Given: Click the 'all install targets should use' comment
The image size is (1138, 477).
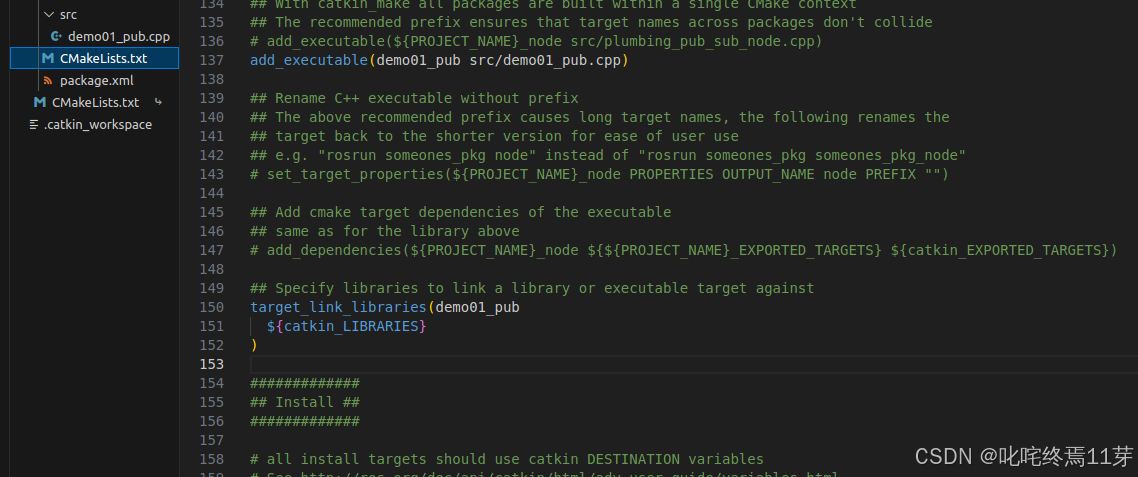Looking at the screenshot, I should [507, 459].
